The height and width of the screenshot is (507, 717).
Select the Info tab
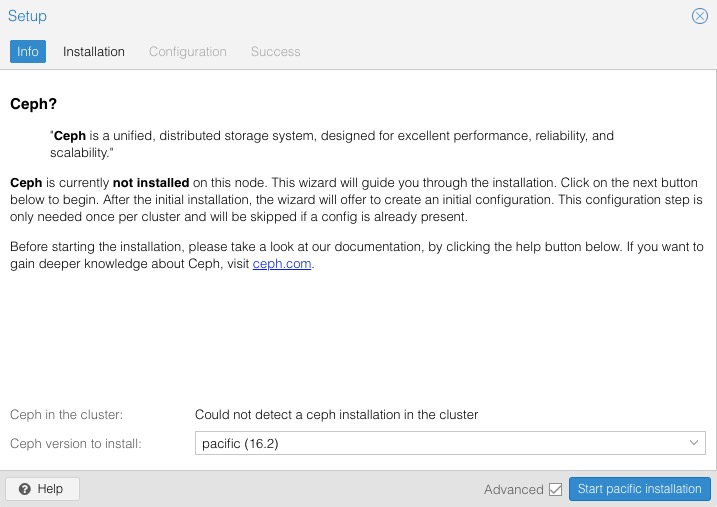click(x=28, y=51)
